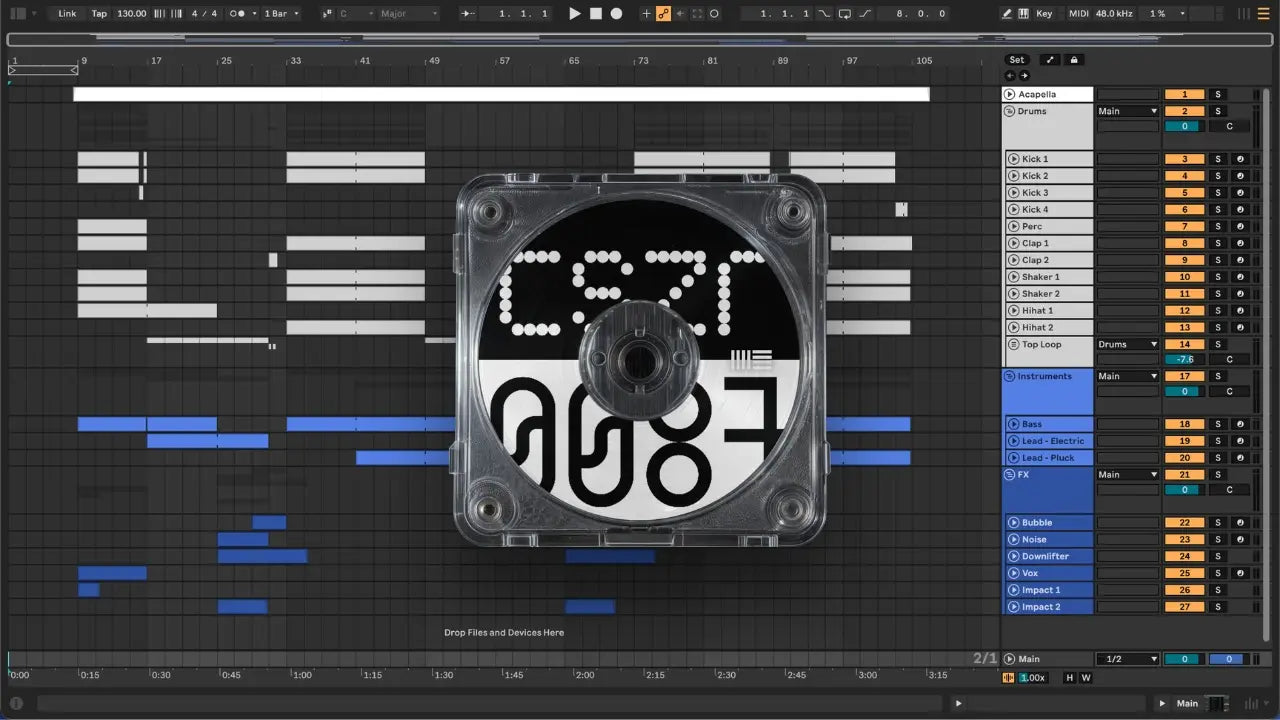
Task: Enable the Draw Mode pencil
Action: [x=1006, y=14]
